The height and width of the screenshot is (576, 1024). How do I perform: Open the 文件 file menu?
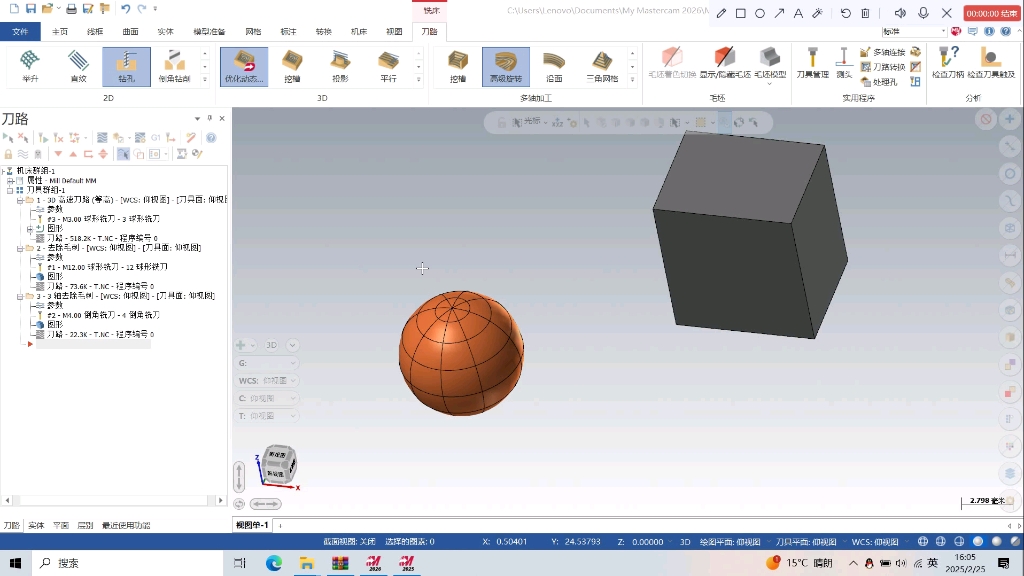pyautogui.click(x=20, y=31)
